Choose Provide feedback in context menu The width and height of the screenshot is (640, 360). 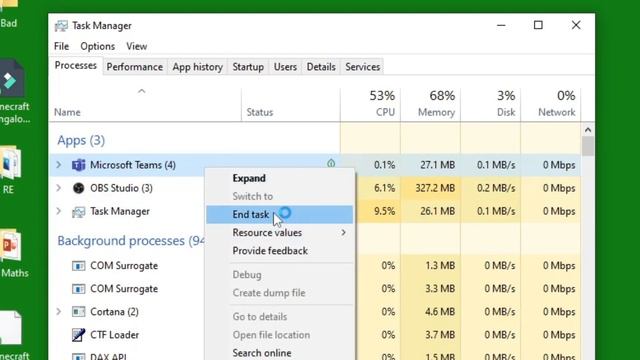point(280,251)
